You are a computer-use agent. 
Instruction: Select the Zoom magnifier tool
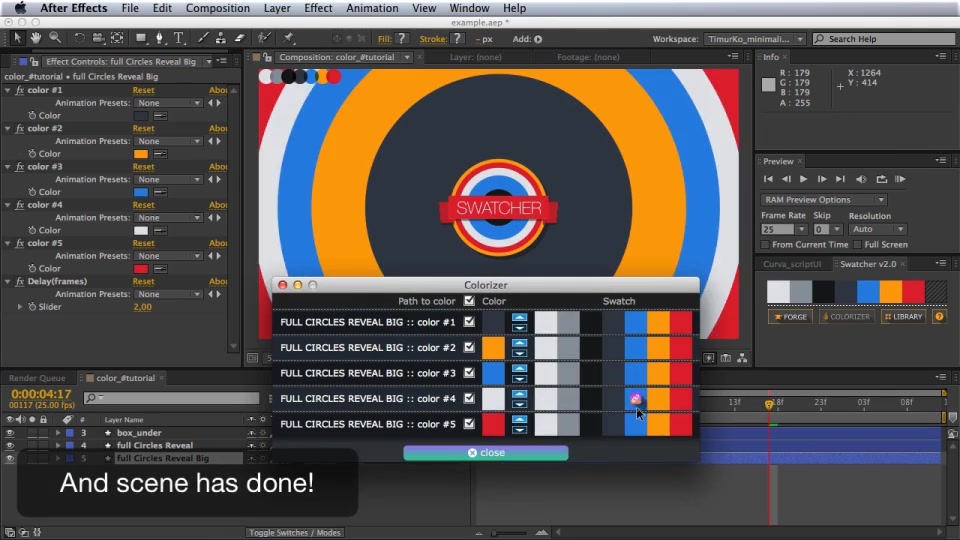click(55, 38)
